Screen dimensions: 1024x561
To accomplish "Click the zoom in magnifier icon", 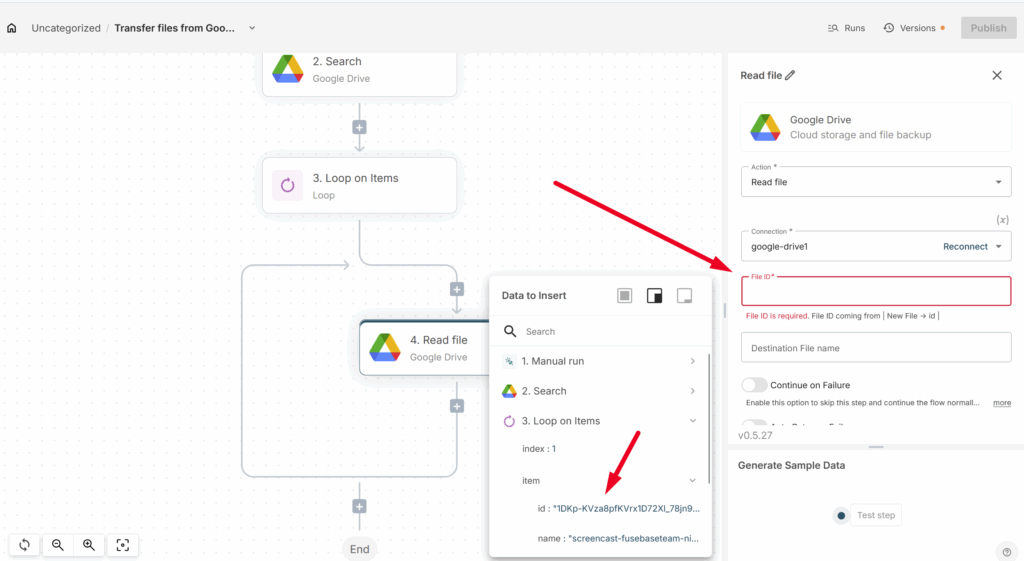I will [x=89, y=545].
